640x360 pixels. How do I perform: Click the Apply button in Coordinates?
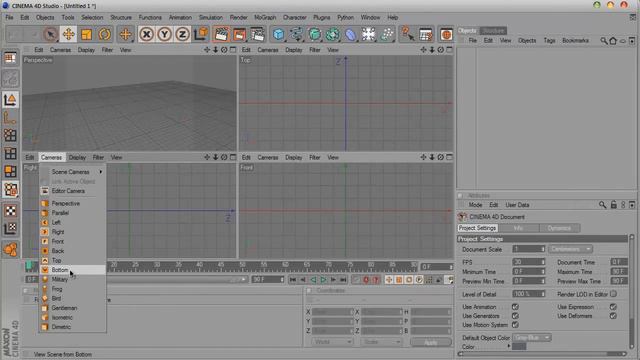431,342
